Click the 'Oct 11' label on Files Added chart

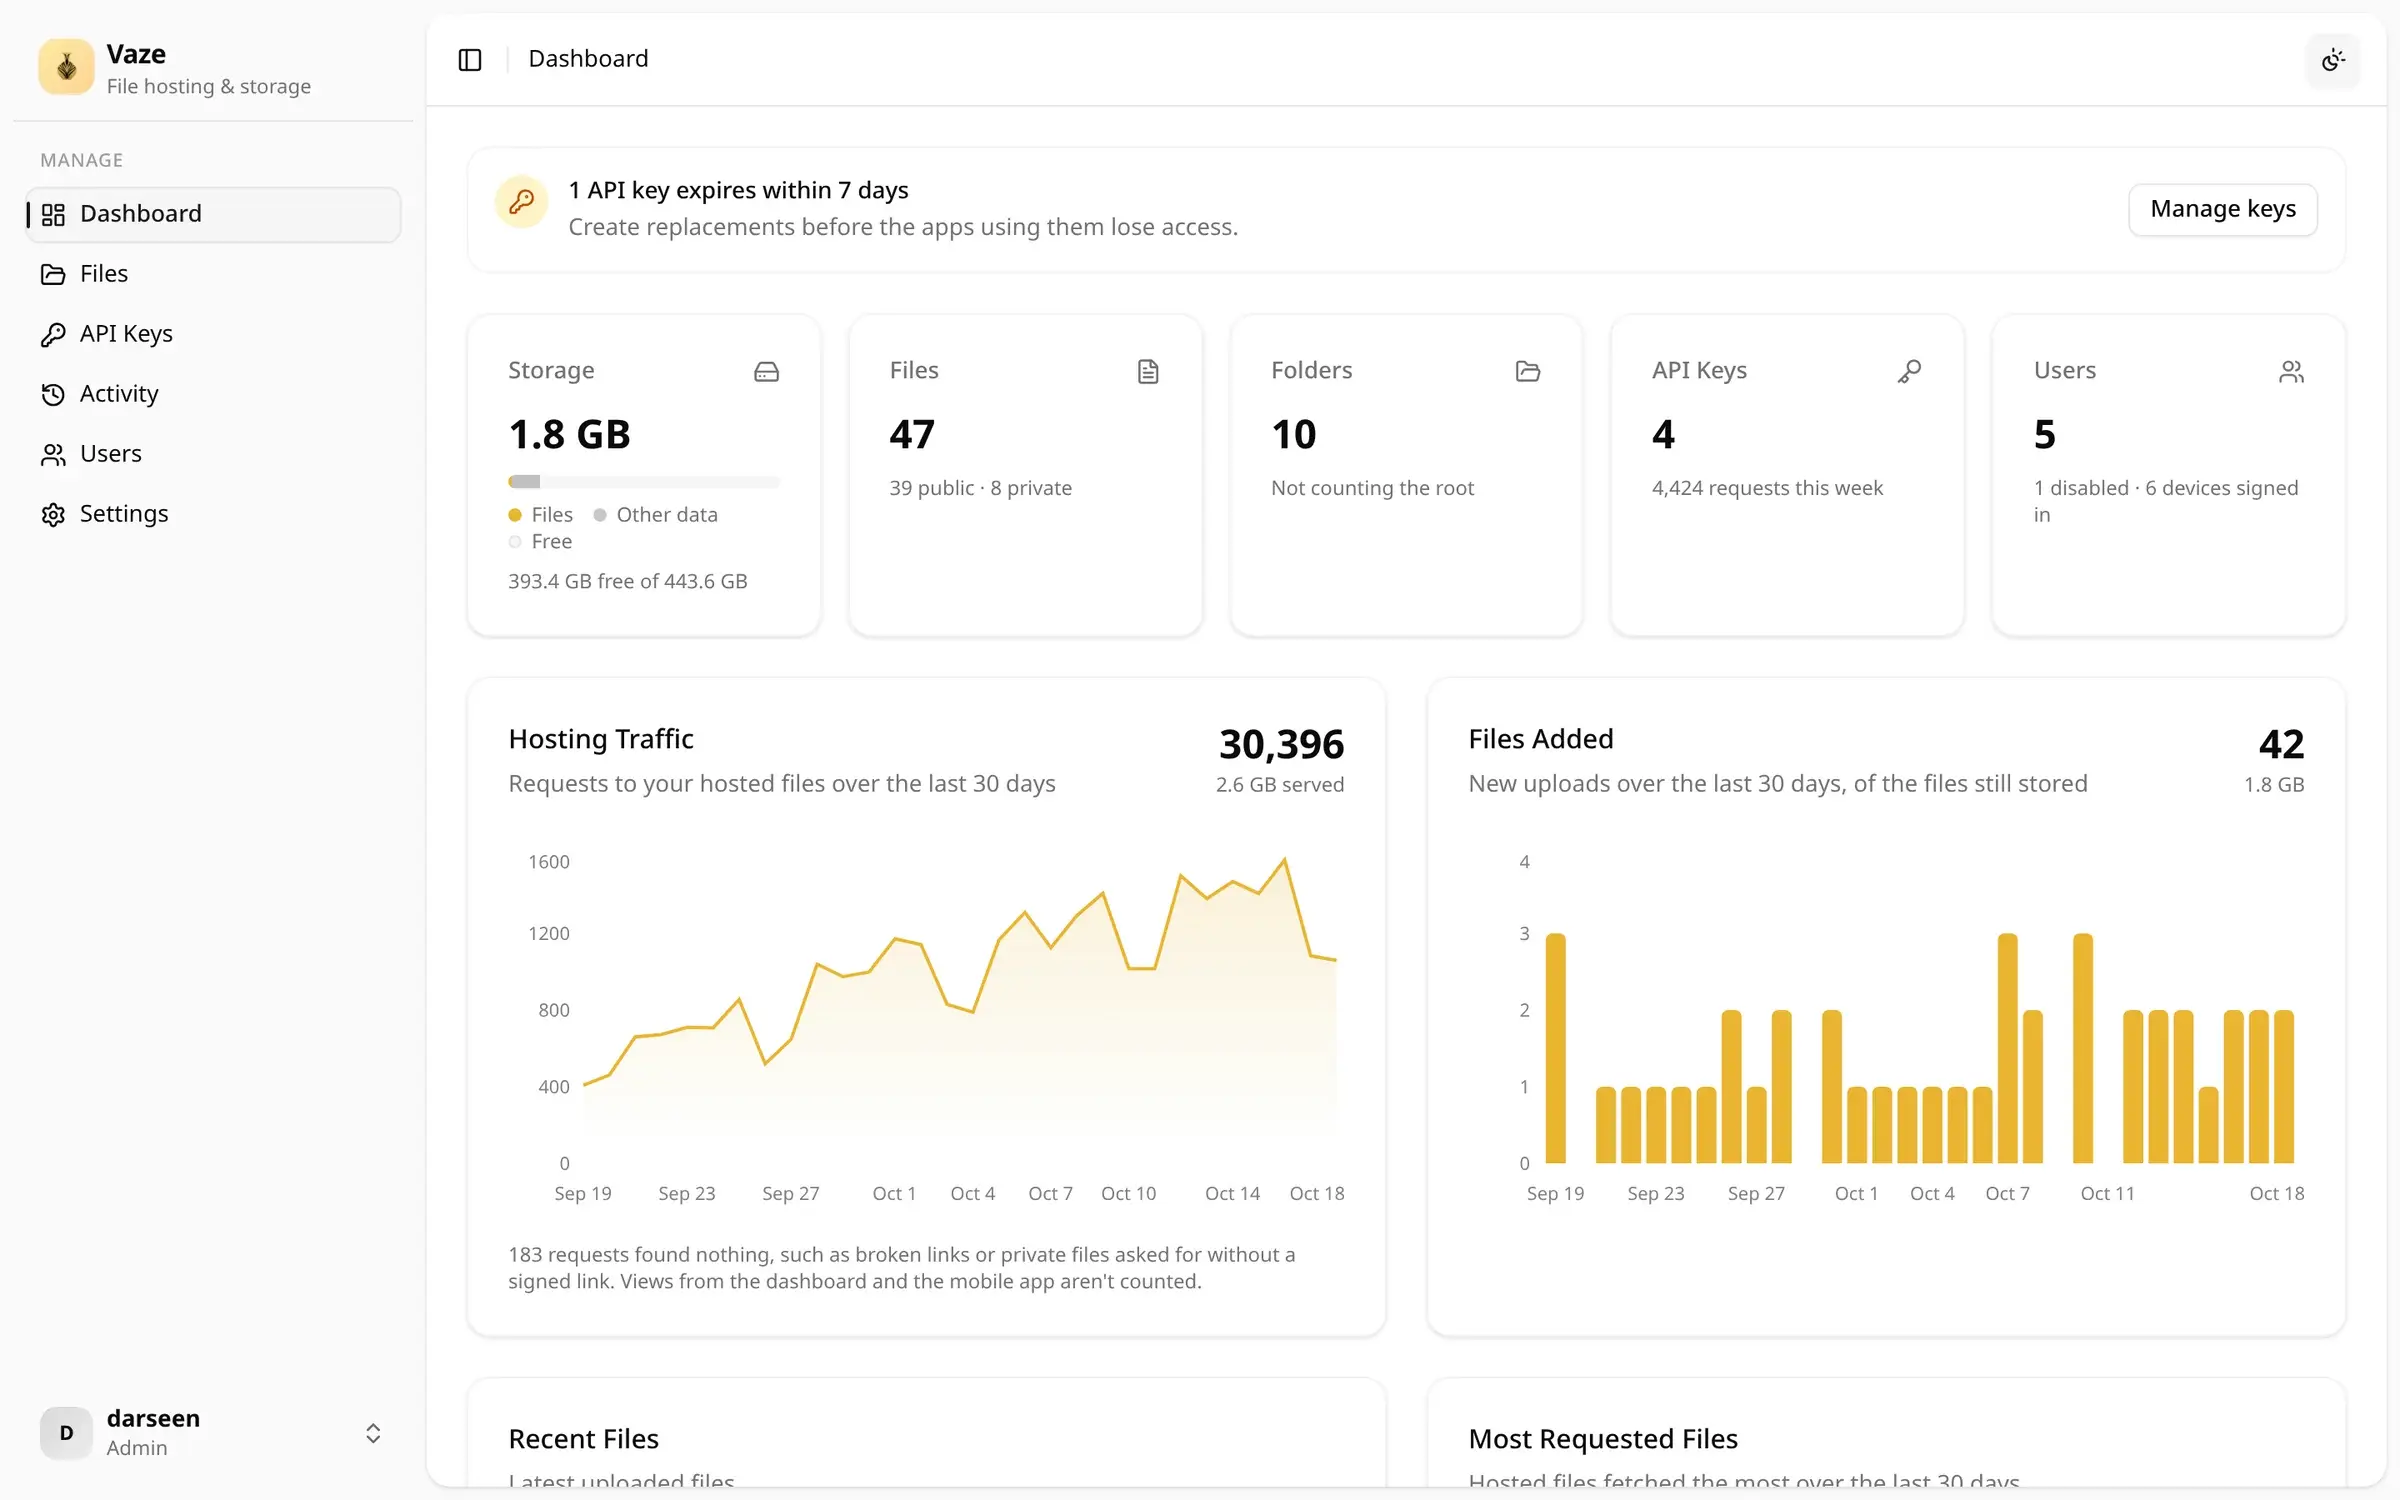(x=2107, y=1193)
